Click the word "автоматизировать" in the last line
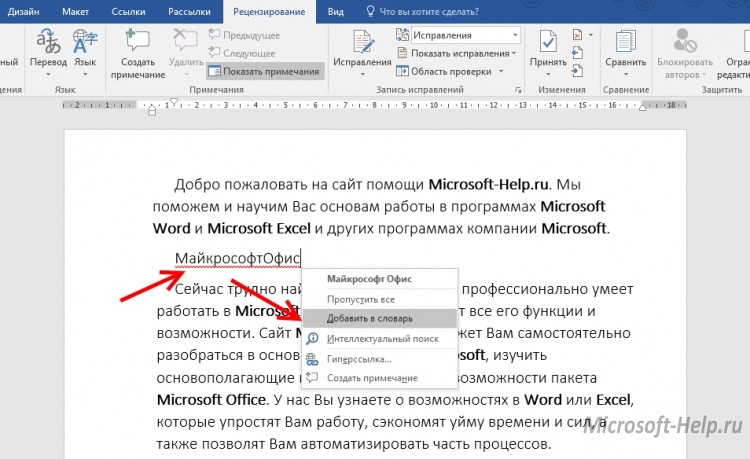 click(364, 444)
